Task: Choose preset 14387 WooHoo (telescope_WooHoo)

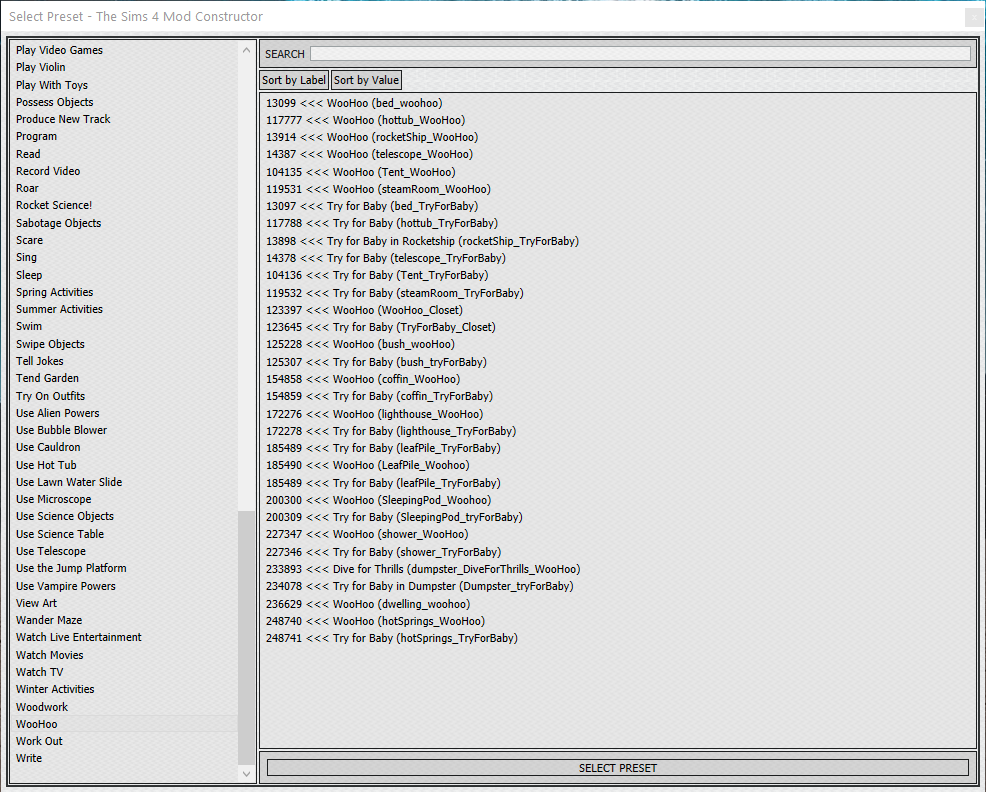Action: (x=369, y=154)
